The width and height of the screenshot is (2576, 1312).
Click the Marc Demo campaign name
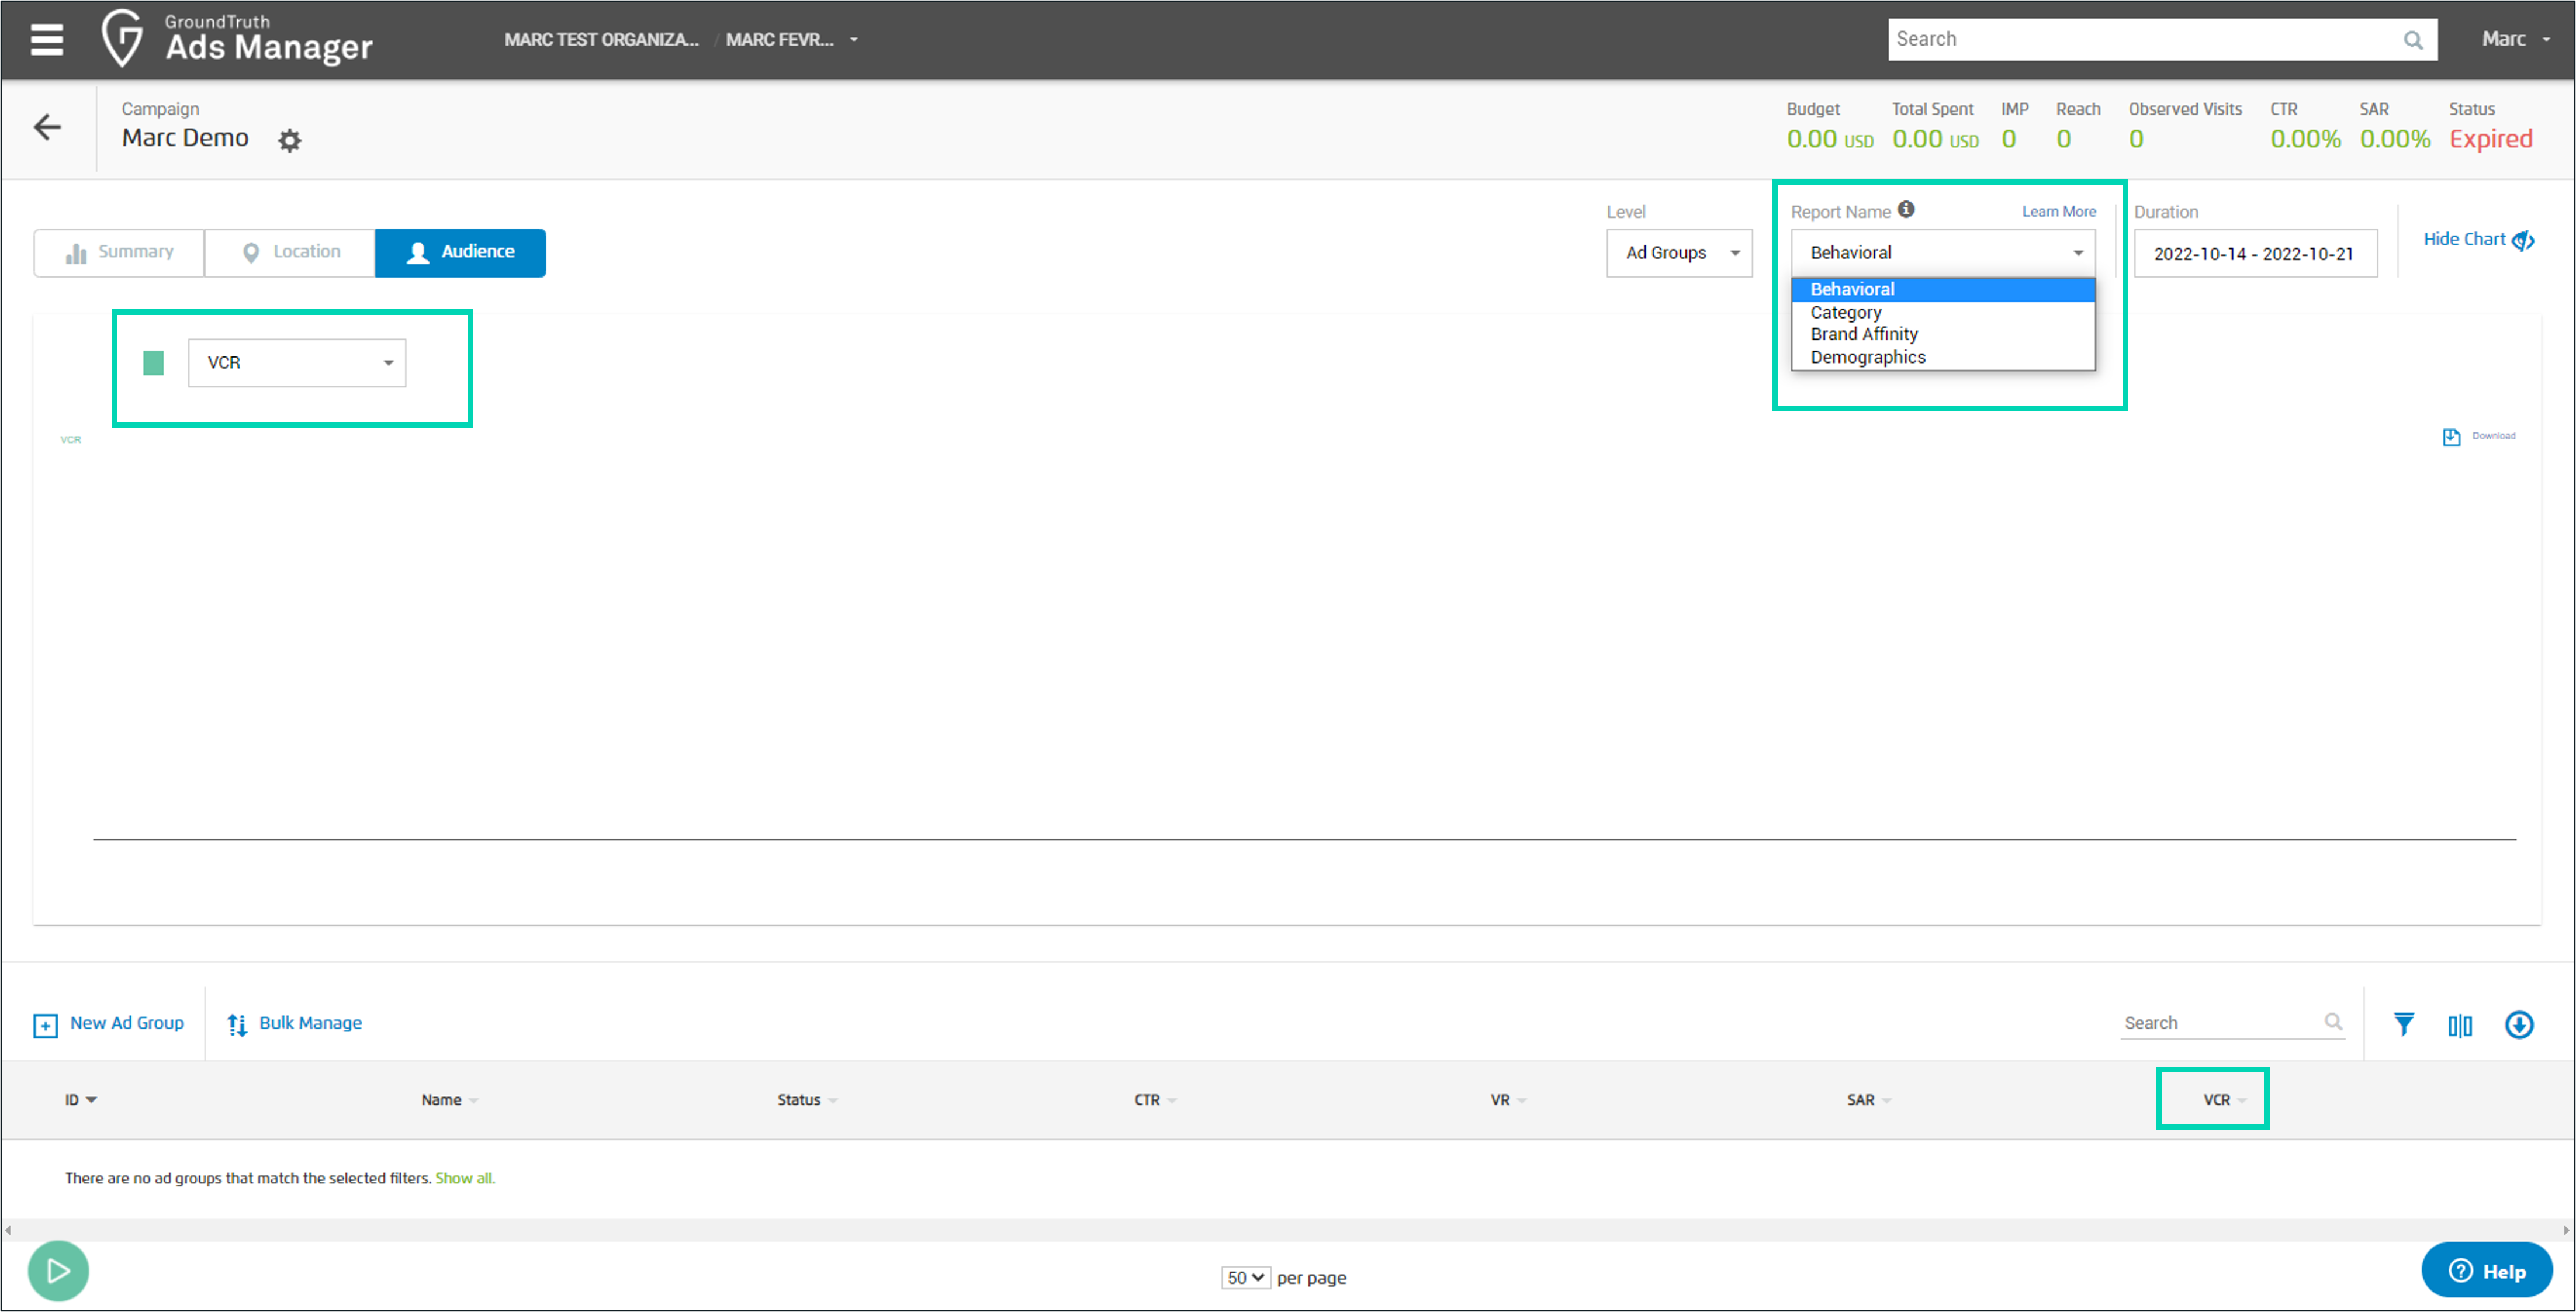185,138
